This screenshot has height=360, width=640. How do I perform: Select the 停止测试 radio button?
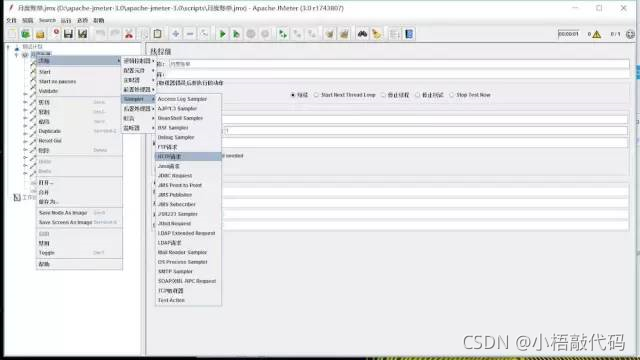[417, 95]
